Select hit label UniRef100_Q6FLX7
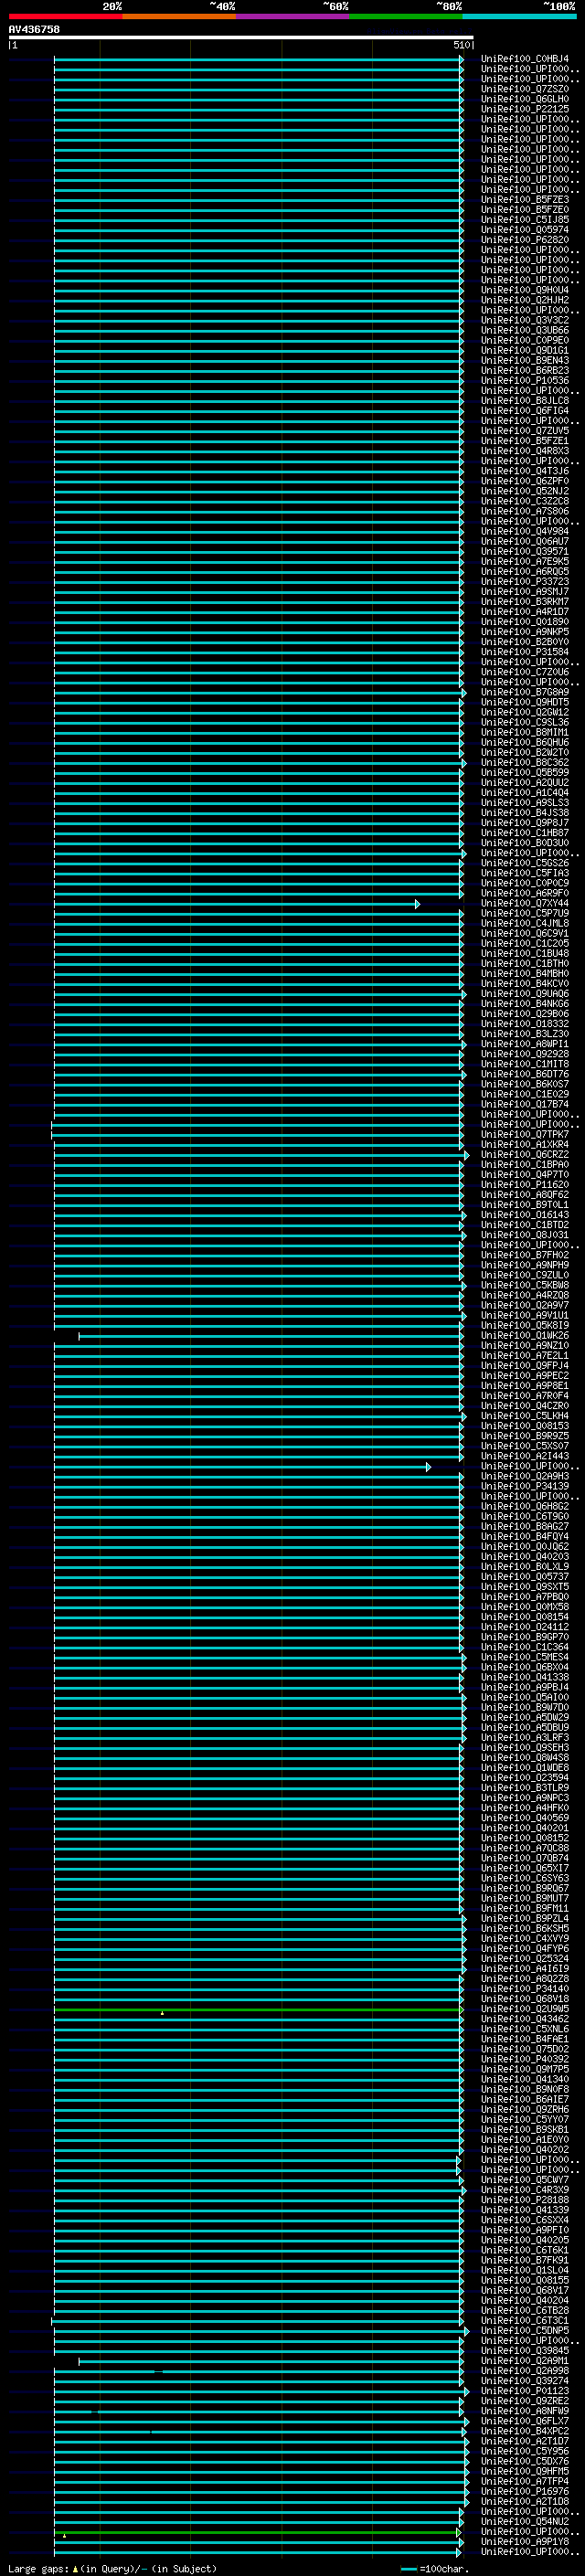This screenshot has width=585, height=2576. click(x=524, y=2421)
